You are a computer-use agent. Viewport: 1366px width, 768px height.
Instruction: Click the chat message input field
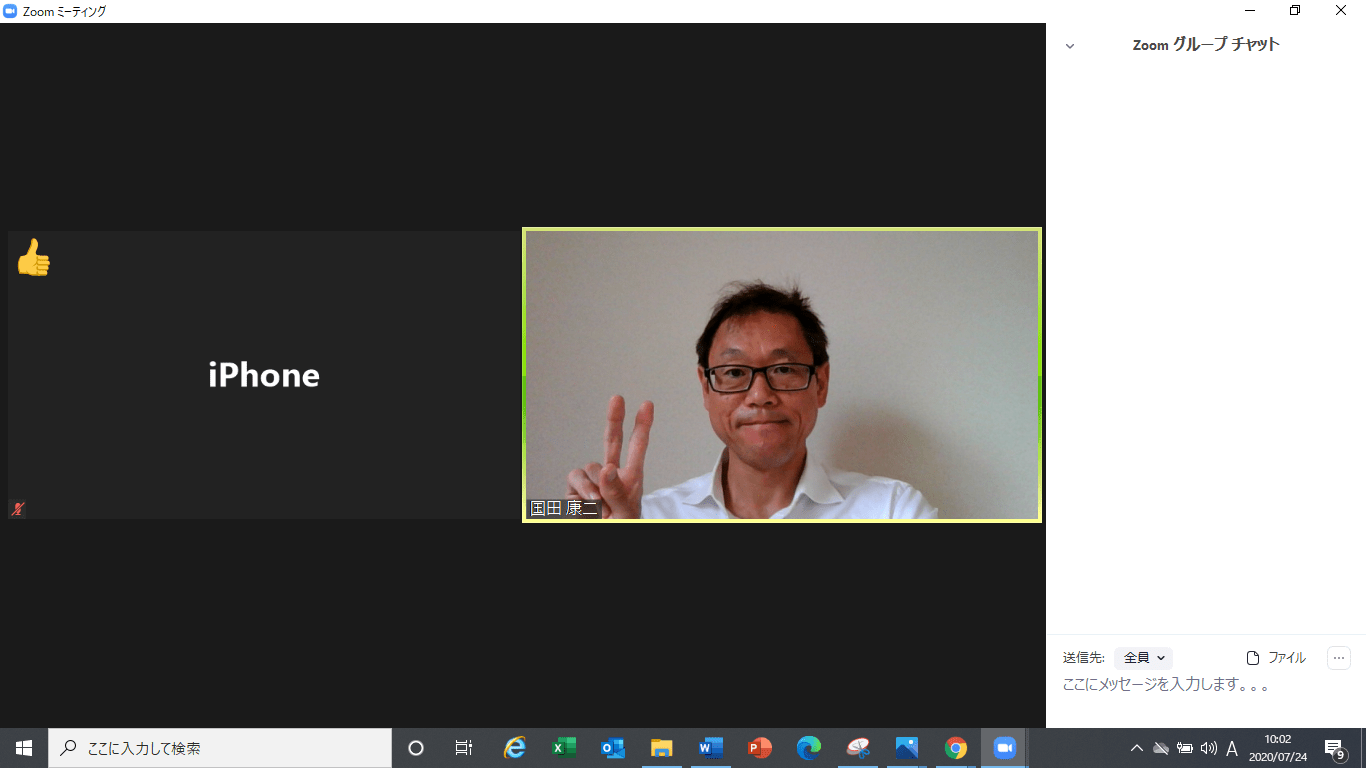tap(1200, 686)
